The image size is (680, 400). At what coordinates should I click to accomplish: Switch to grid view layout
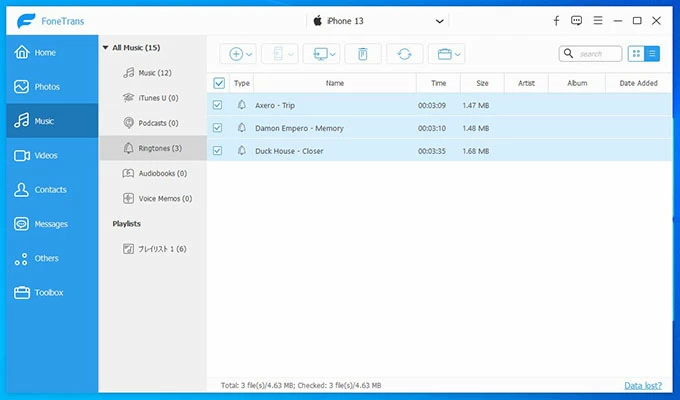tap(636, 54)
